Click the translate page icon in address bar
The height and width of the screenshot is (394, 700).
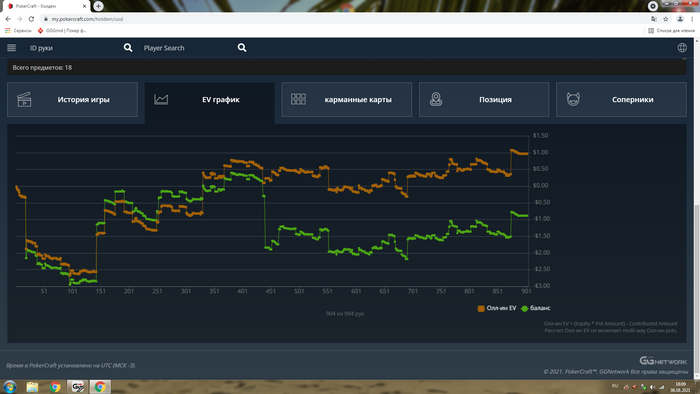point(654,19)
